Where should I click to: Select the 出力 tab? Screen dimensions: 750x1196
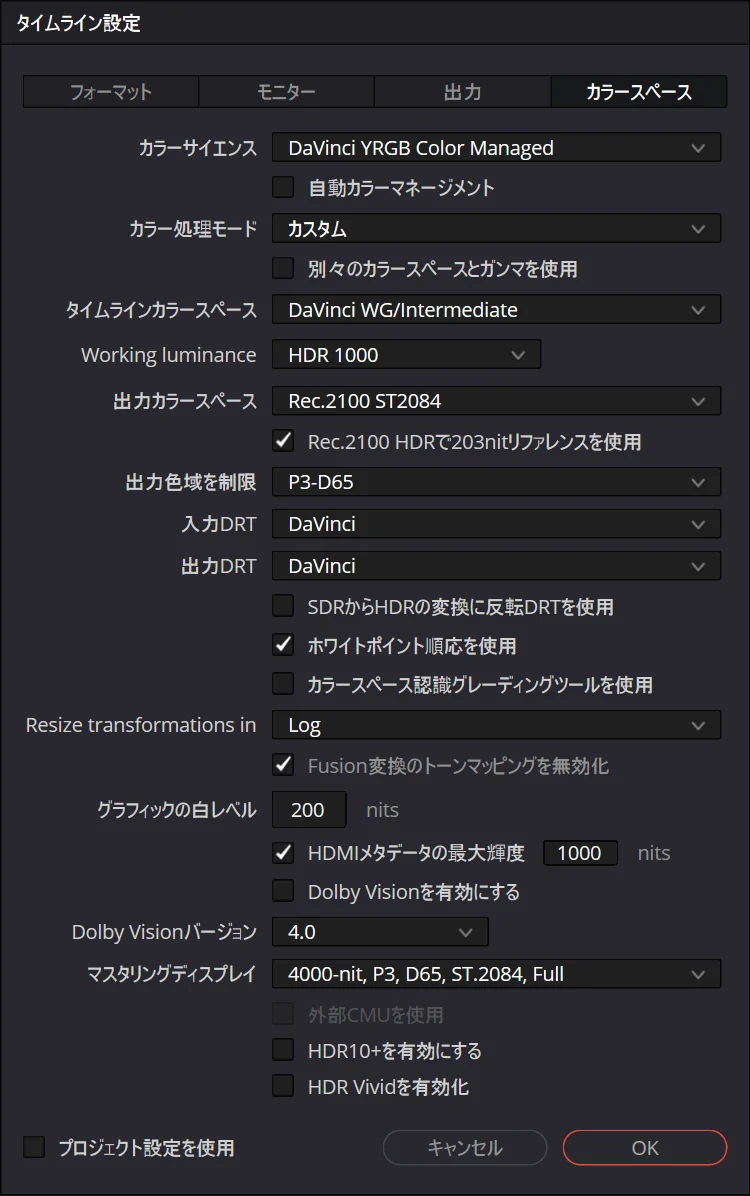(x=462, y=92)
